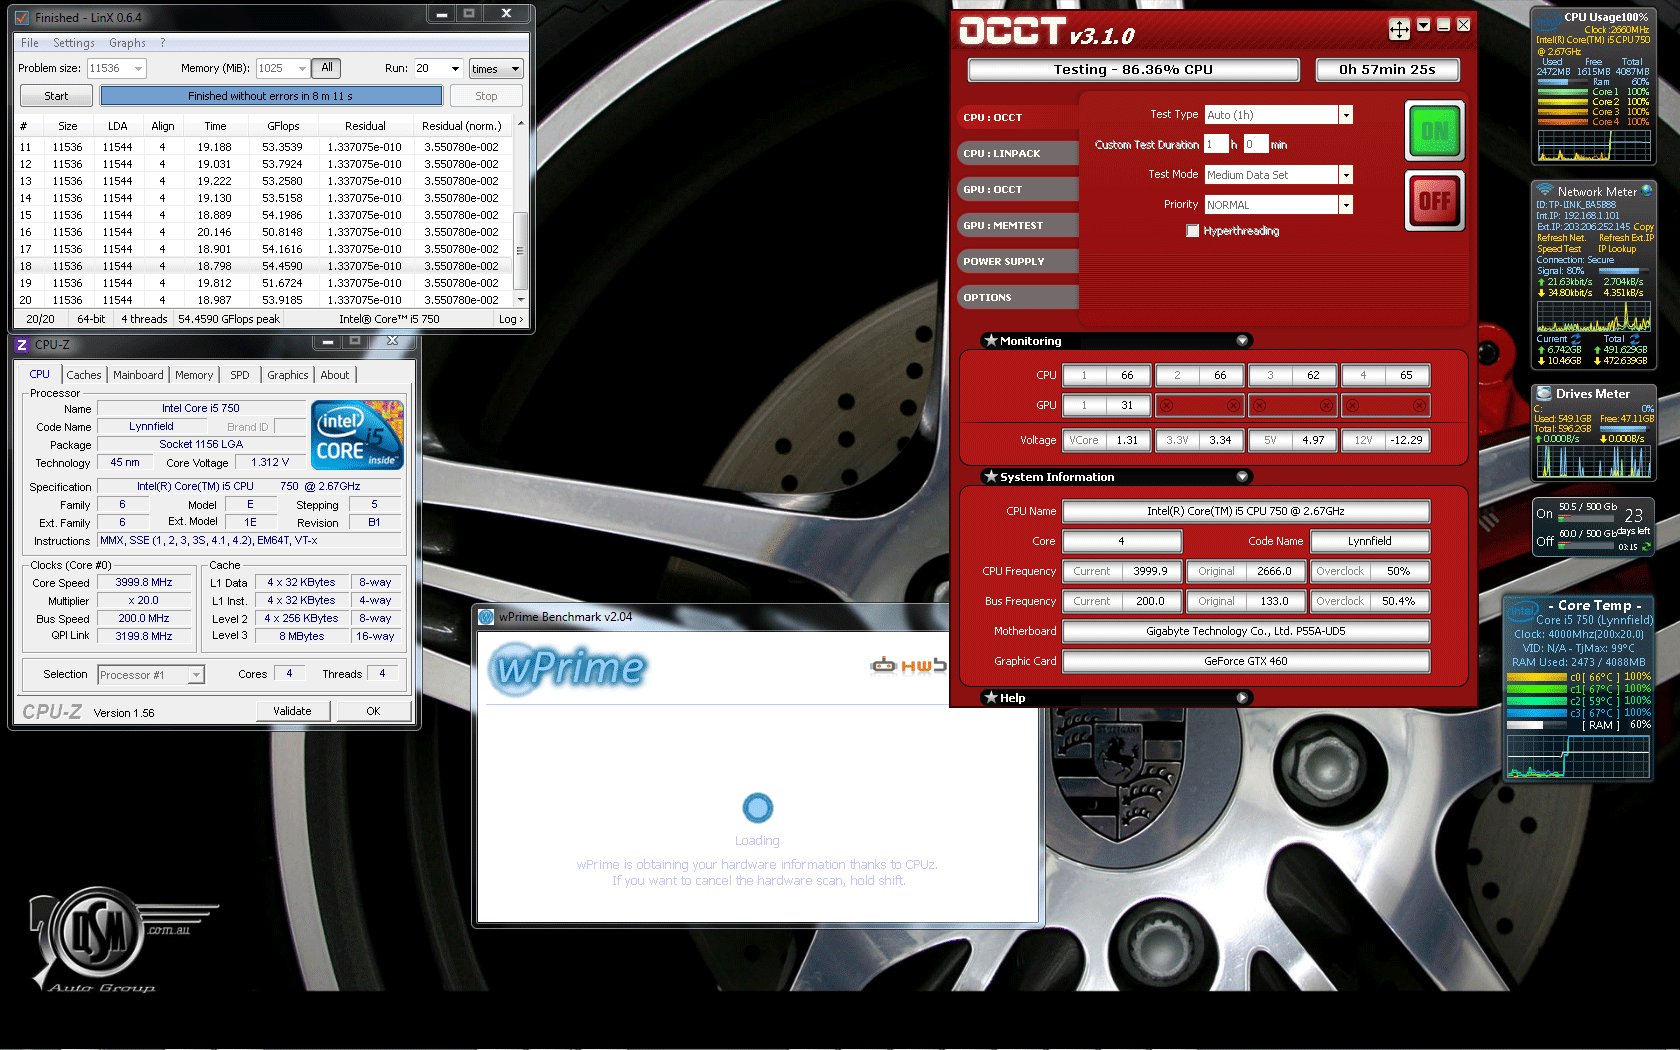1680x1050 pixels.
Task: Collapse the Monitoring section in OCCT
Action: pos(1242,340)
